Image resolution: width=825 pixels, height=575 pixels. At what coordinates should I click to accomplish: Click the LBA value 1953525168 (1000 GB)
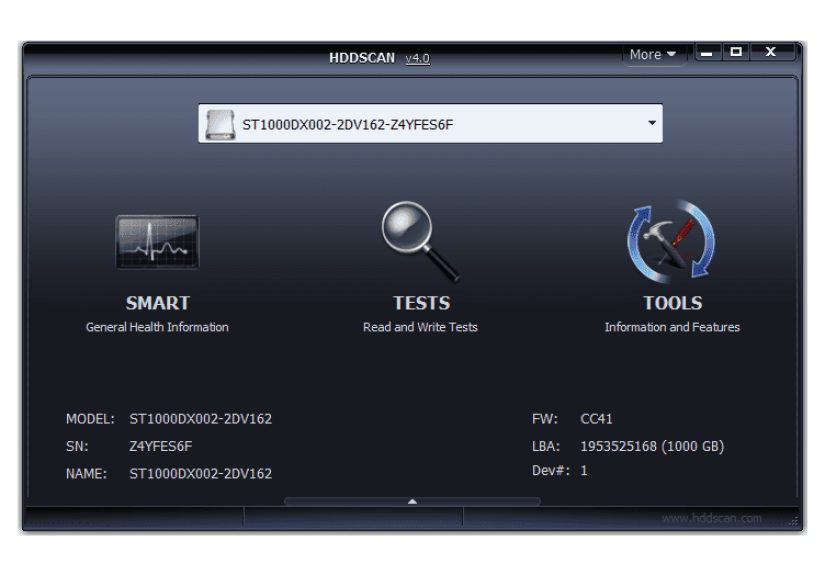pos(652,446)
